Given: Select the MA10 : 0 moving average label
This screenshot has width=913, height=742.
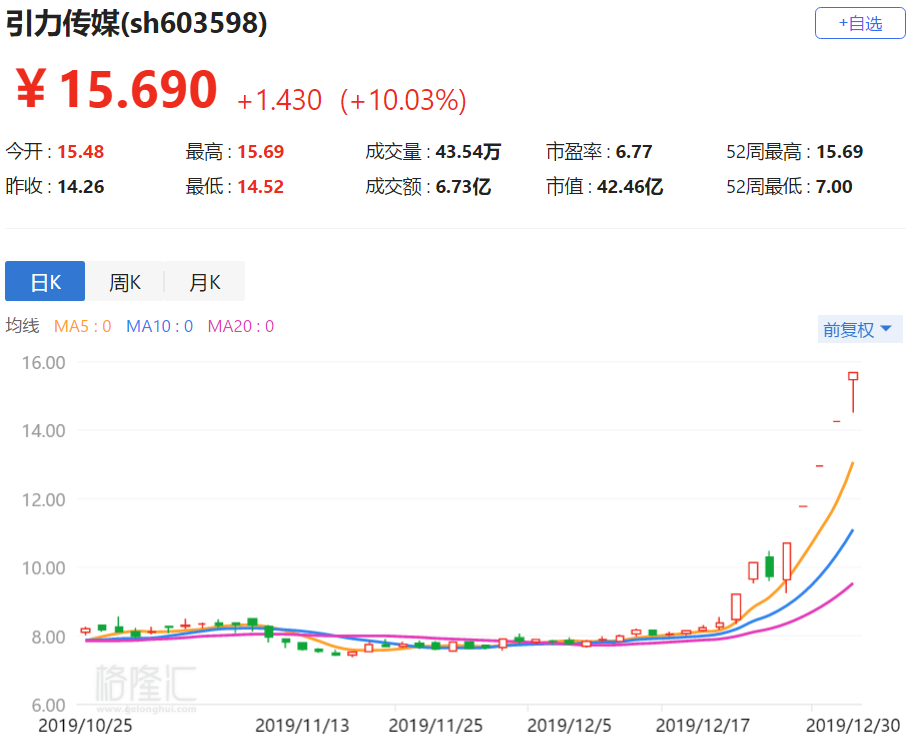Looking at the screenshot, I should point(160,326).
